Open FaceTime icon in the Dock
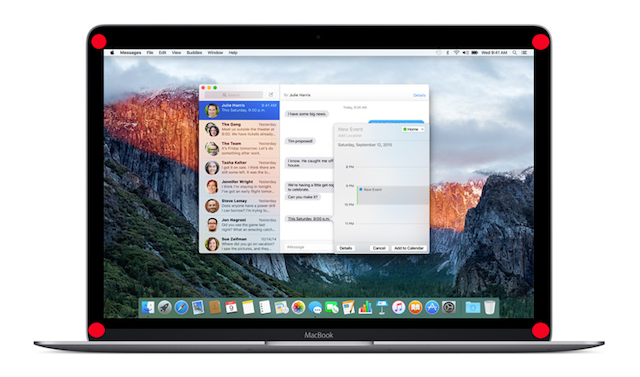Viewport: 640px width, 377px height. 332,307
